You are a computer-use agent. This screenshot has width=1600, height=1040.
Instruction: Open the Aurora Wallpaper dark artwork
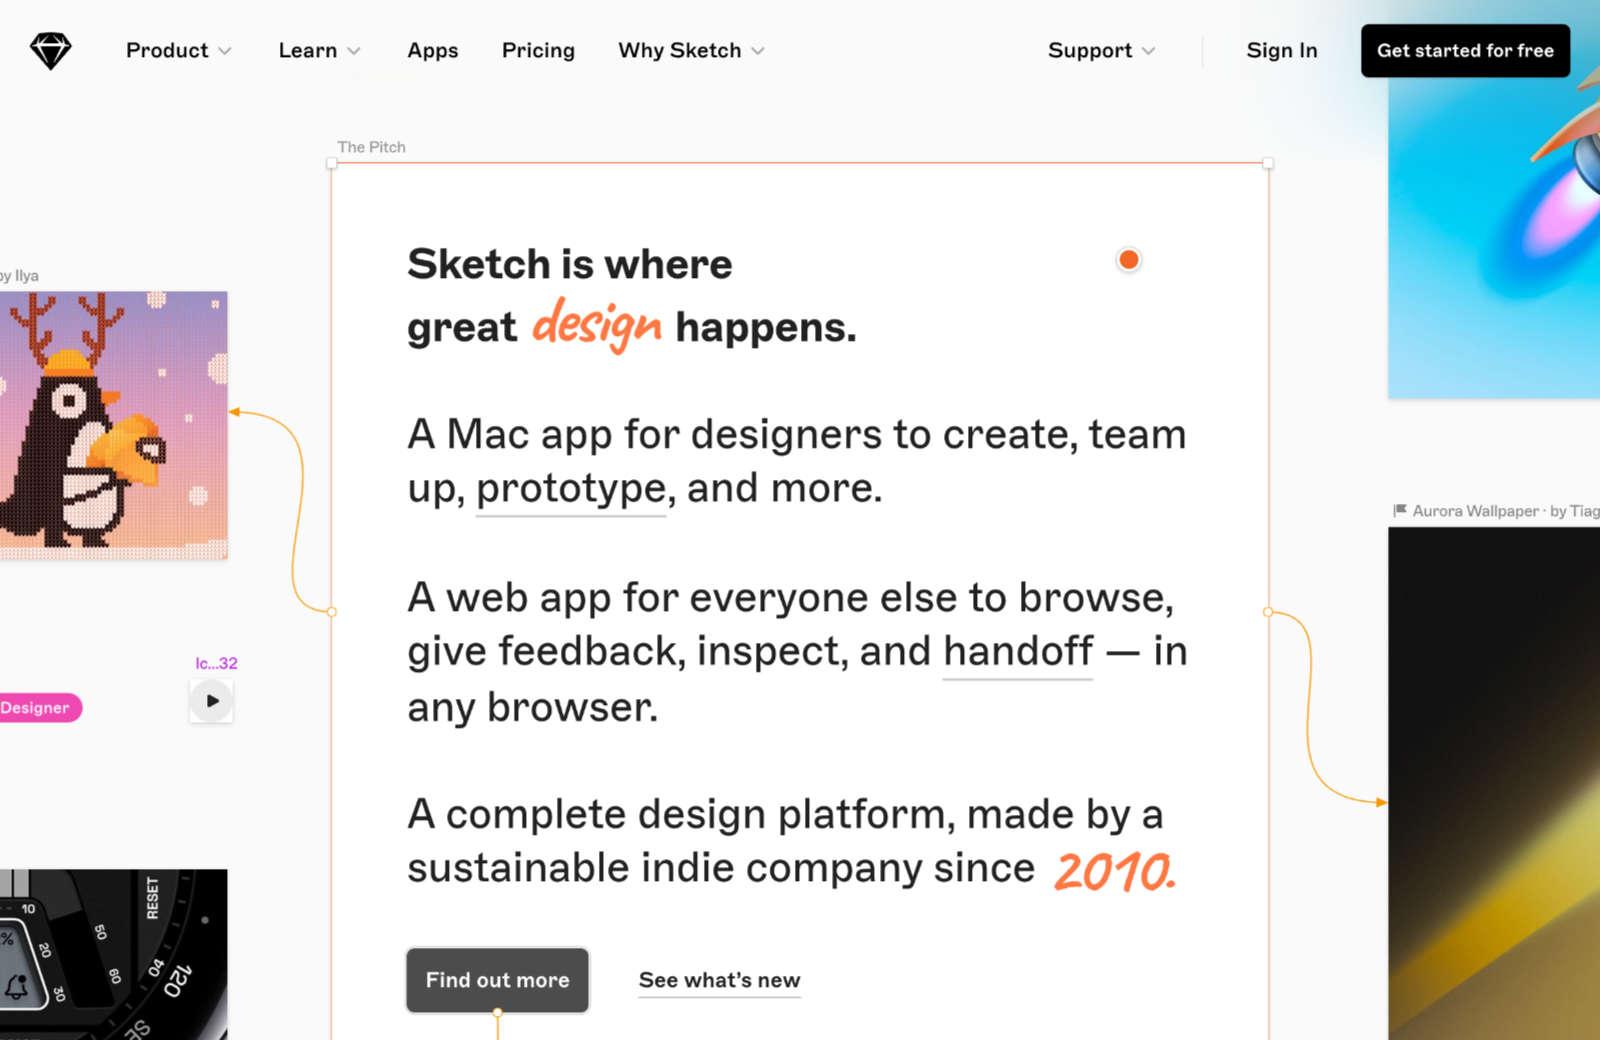pyautogui.click(x=1494, y=783)
